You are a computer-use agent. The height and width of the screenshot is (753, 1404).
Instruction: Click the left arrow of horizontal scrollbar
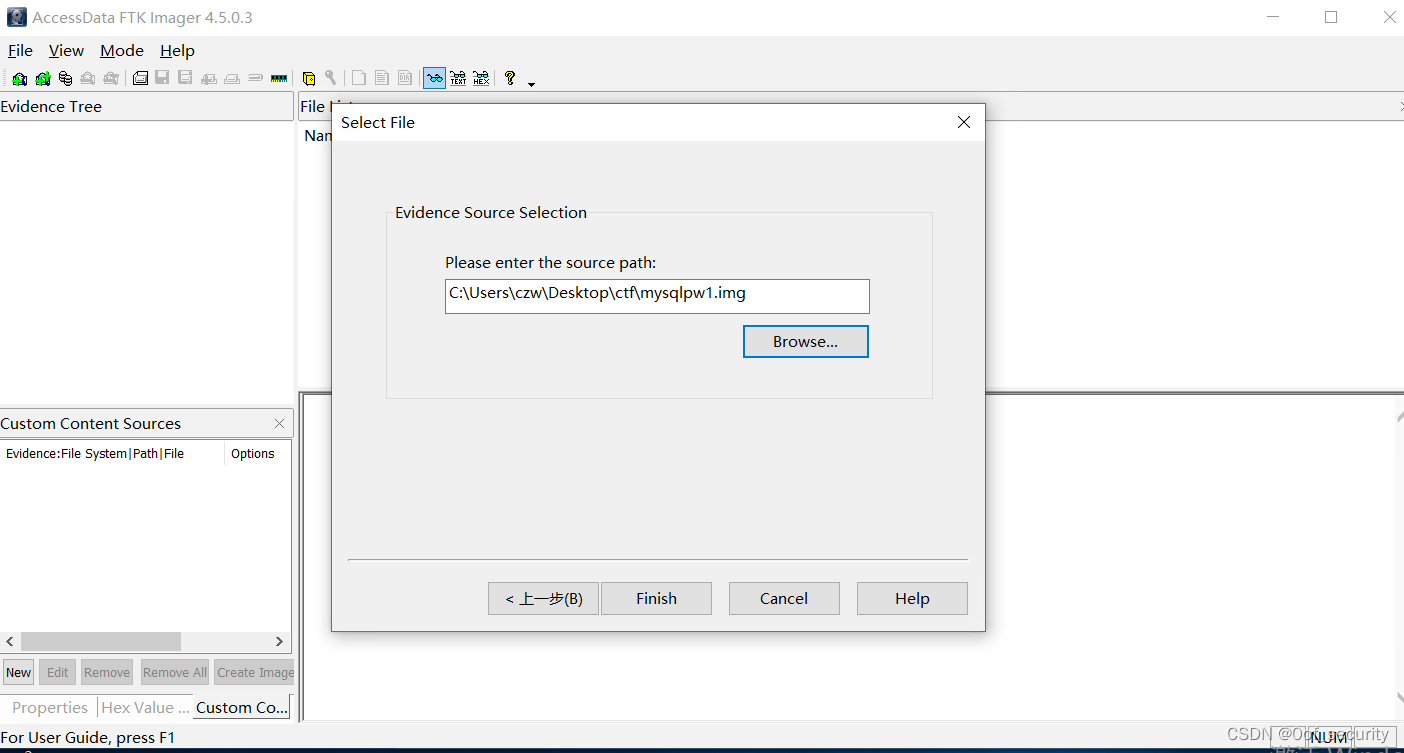click(x=10, y=641)
